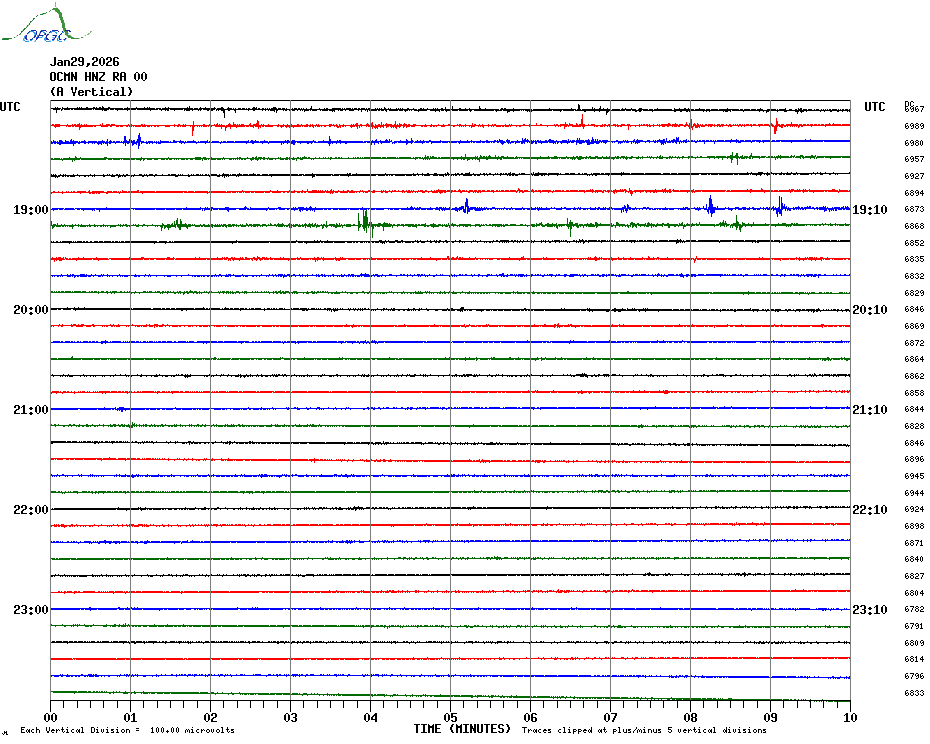The height and width of the screenshot is (744, 930).
Task: Select the 19:00 time label
Action: click(x=30, y=210)
